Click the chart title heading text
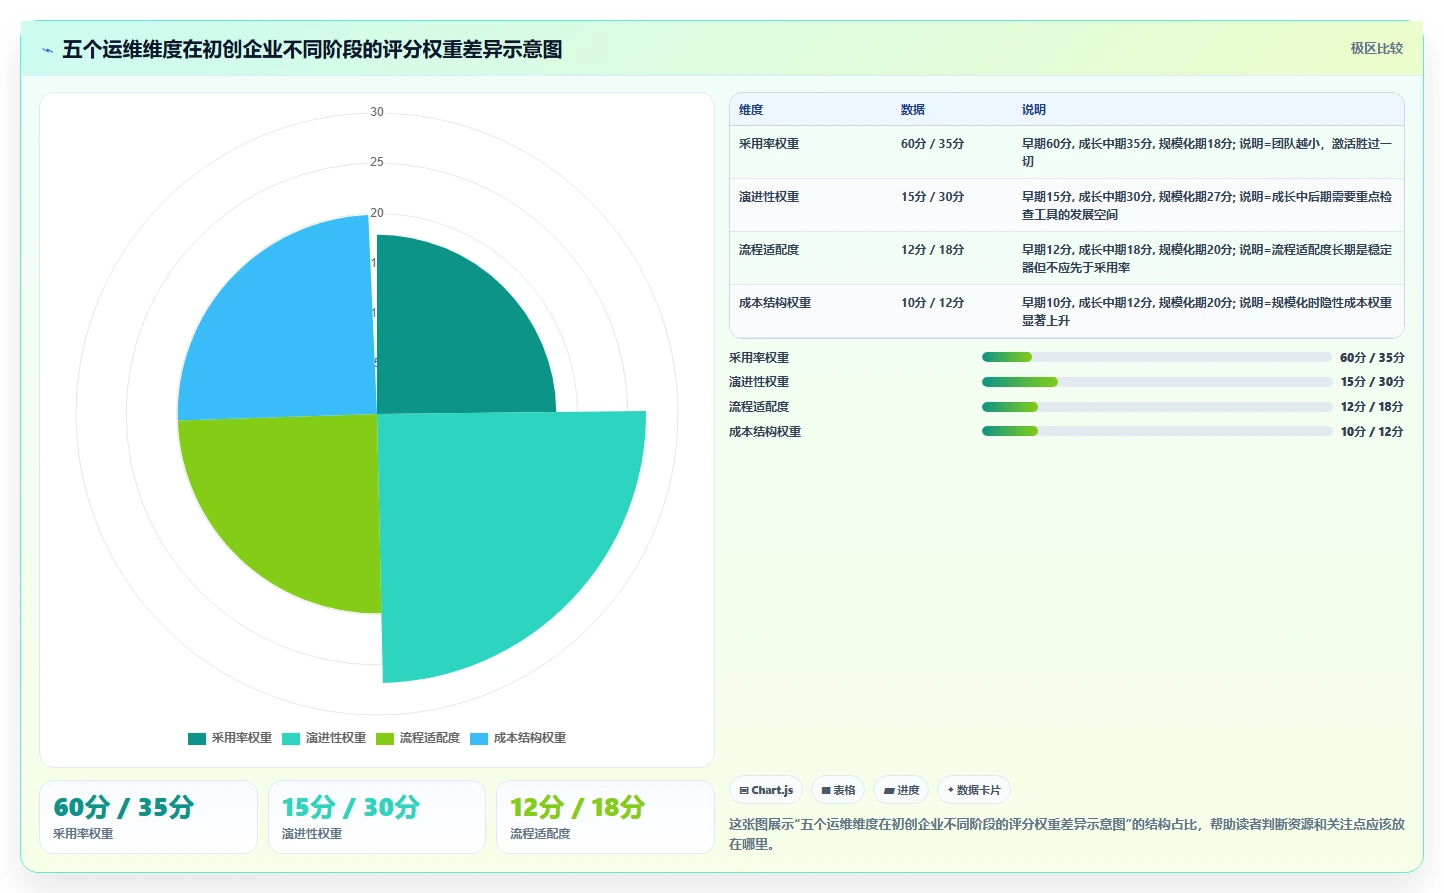This screenshot has height=893, width=1444. (x=312, y=49)
